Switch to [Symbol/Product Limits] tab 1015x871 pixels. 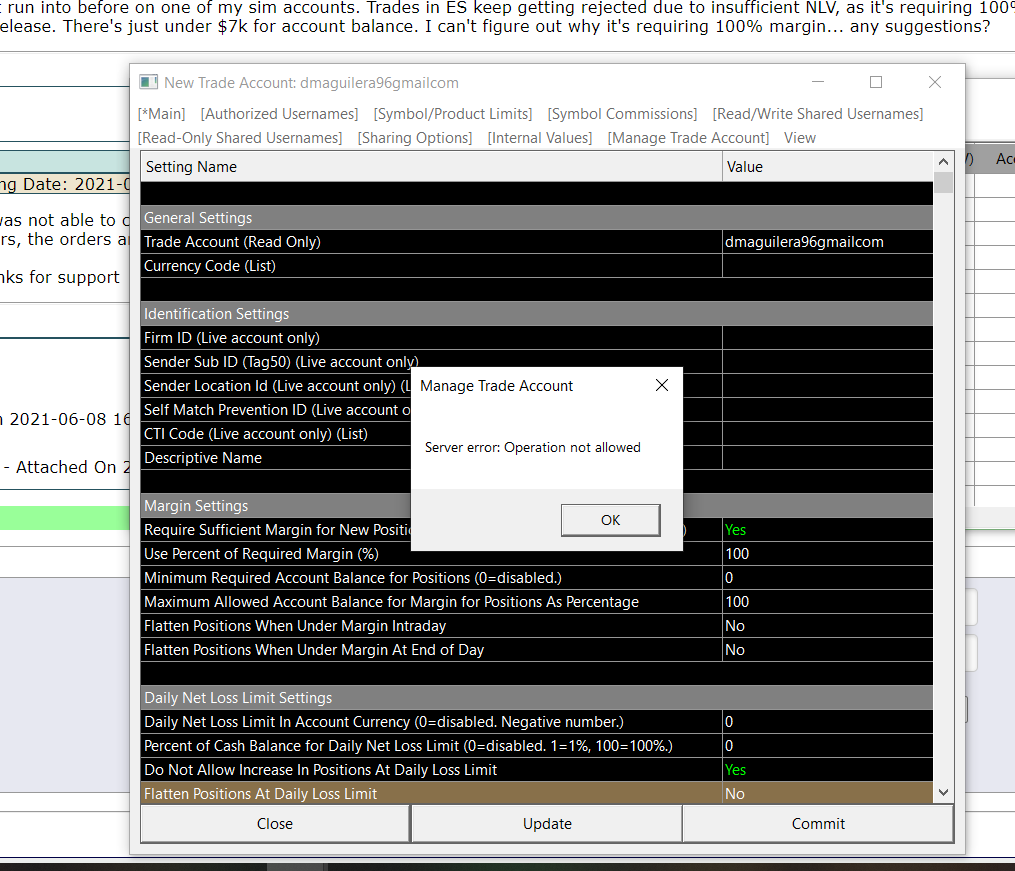click(453, 114)
